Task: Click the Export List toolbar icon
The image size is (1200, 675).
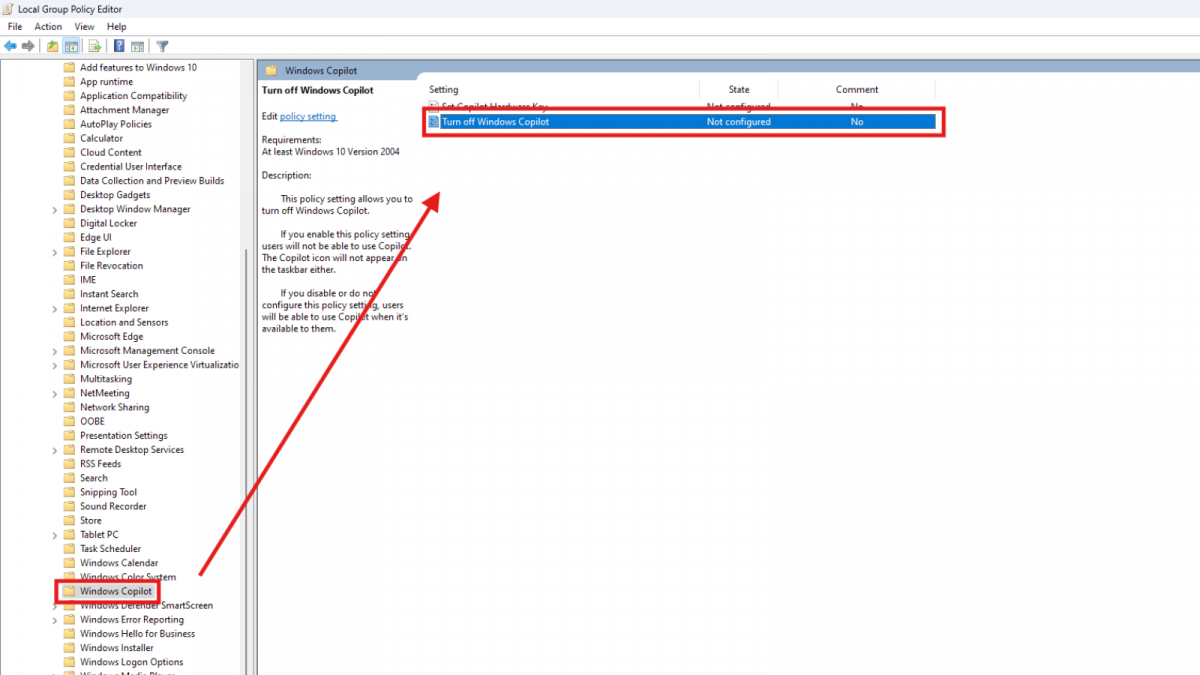Action: point(95,46)
